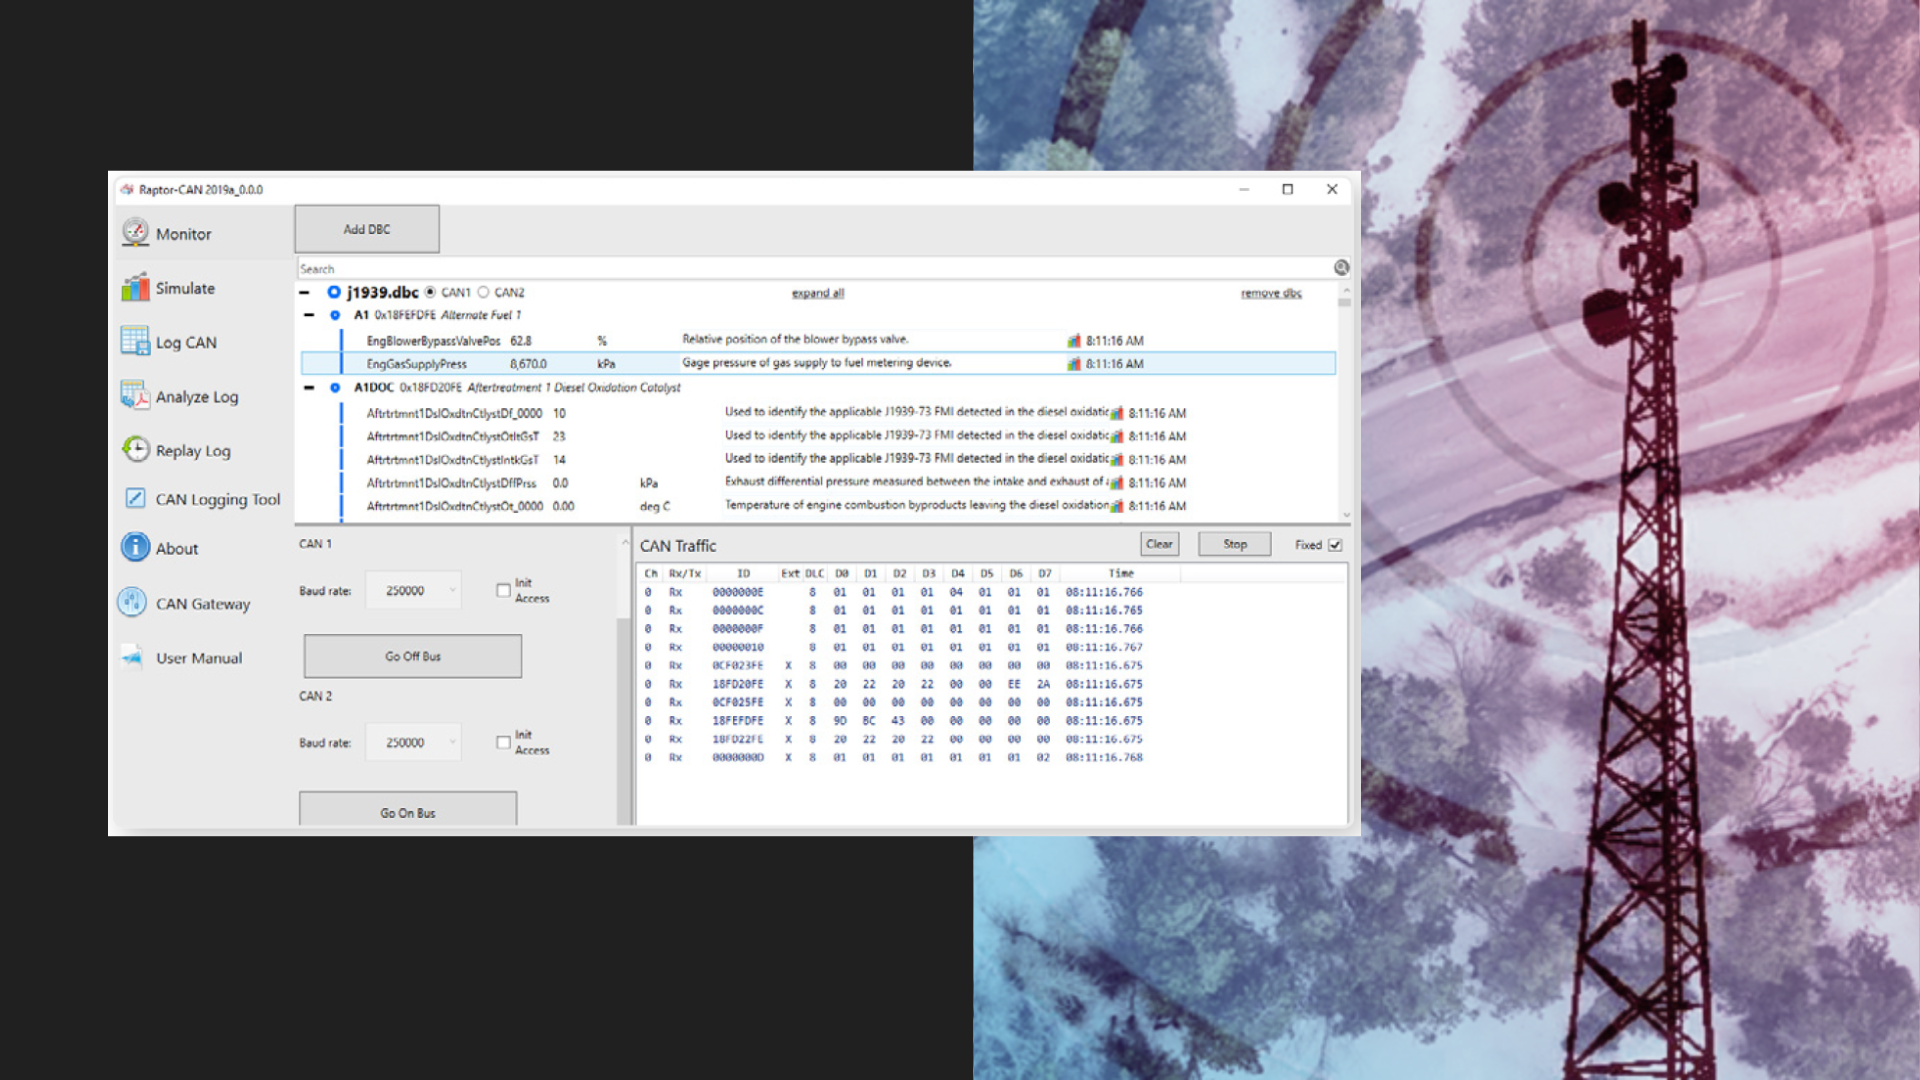Click the About info icon
The width and height of the screenshot is (1920, 1080).
coord(135,547)
